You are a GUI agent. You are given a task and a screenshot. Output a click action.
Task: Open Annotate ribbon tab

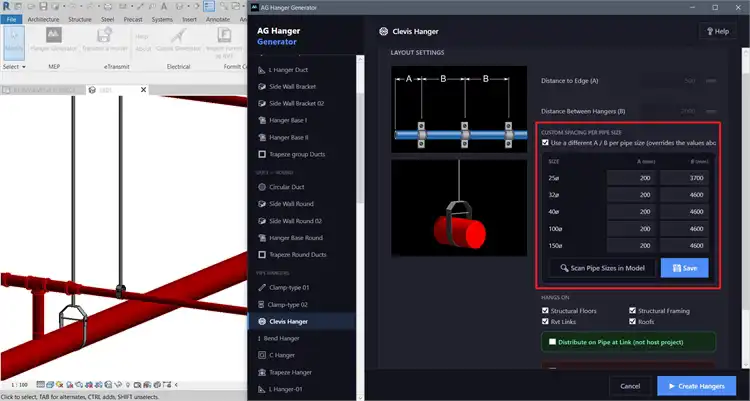point(218,20)
